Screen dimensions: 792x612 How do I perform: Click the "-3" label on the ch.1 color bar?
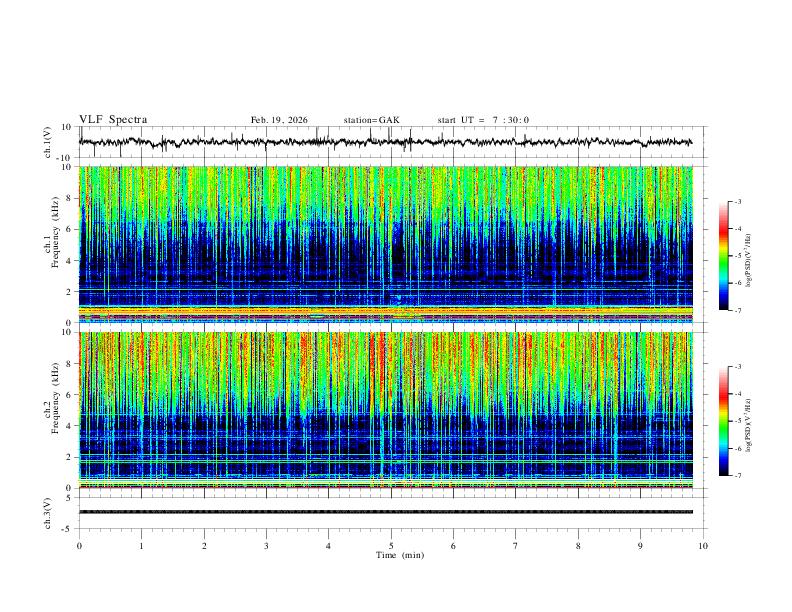[738, 202]
